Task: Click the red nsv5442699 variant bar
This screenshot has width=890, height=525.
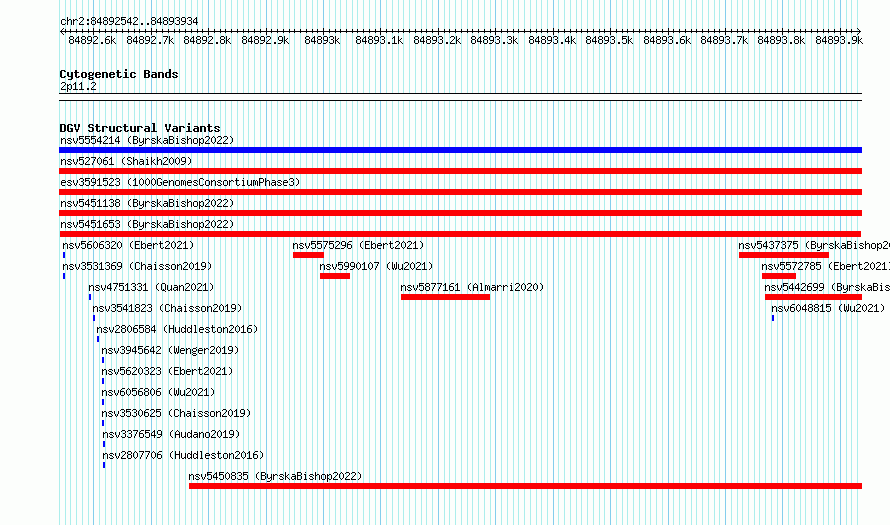Action: click(813, 297)
